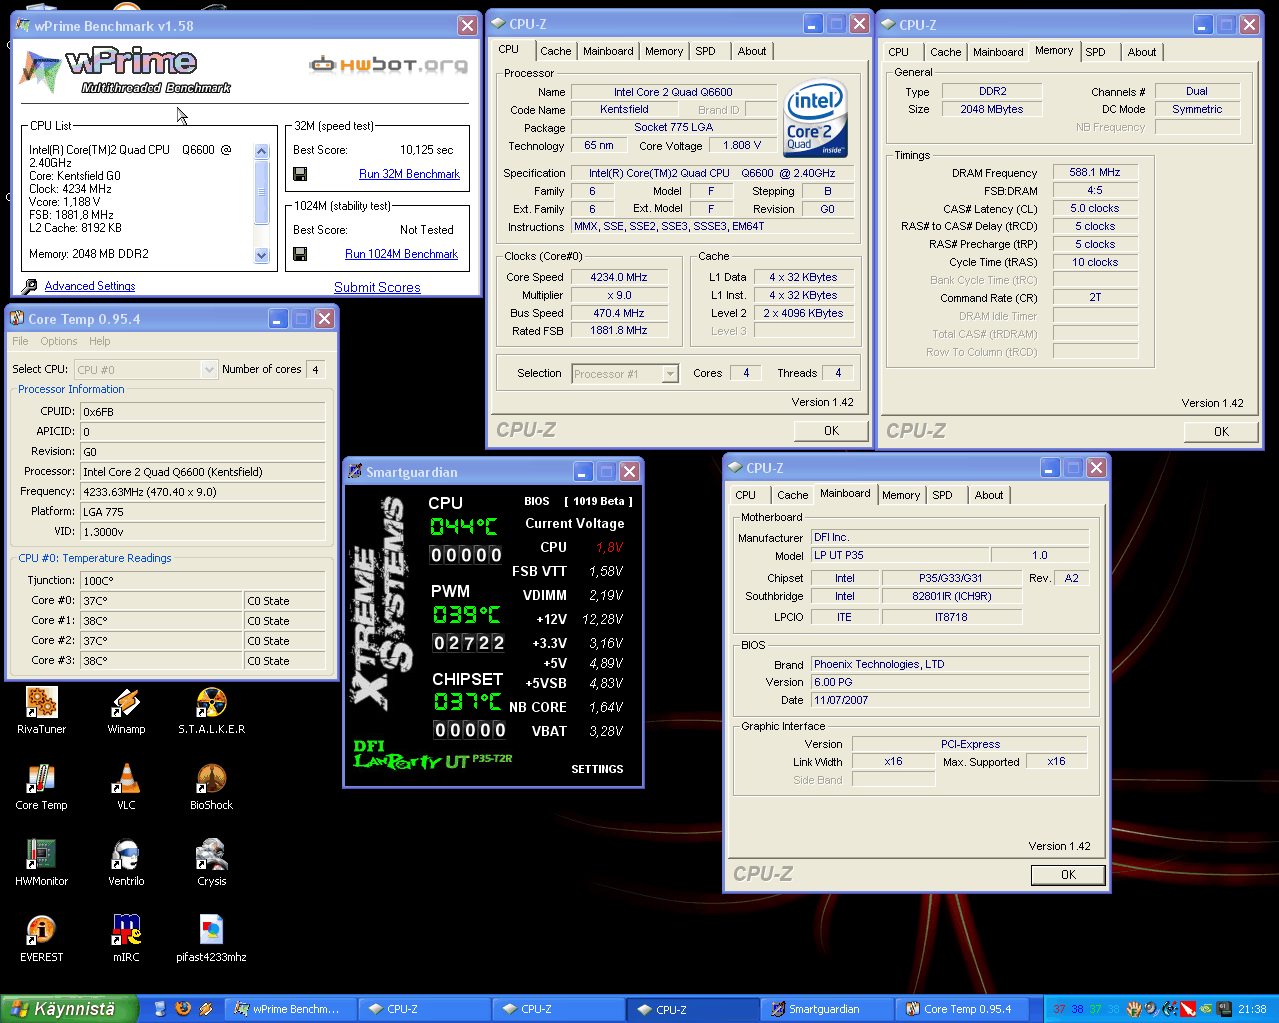Click the Intel Core 2 Quad logo in CPU-Z
Image resolution: width=1279 pixels, height=1023 pixels.
[816, 119]
